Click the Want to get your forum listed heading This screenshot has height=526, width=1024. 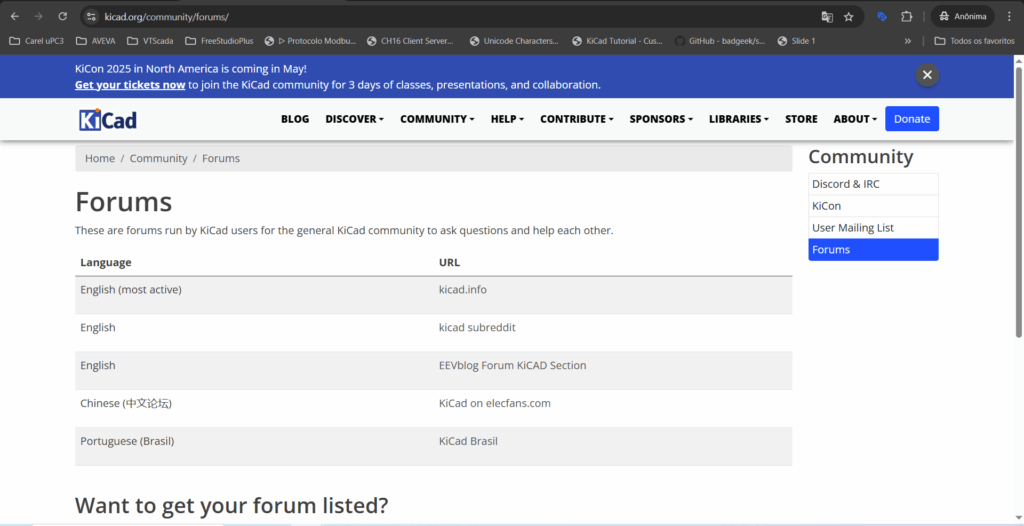(x=232, y=505)
